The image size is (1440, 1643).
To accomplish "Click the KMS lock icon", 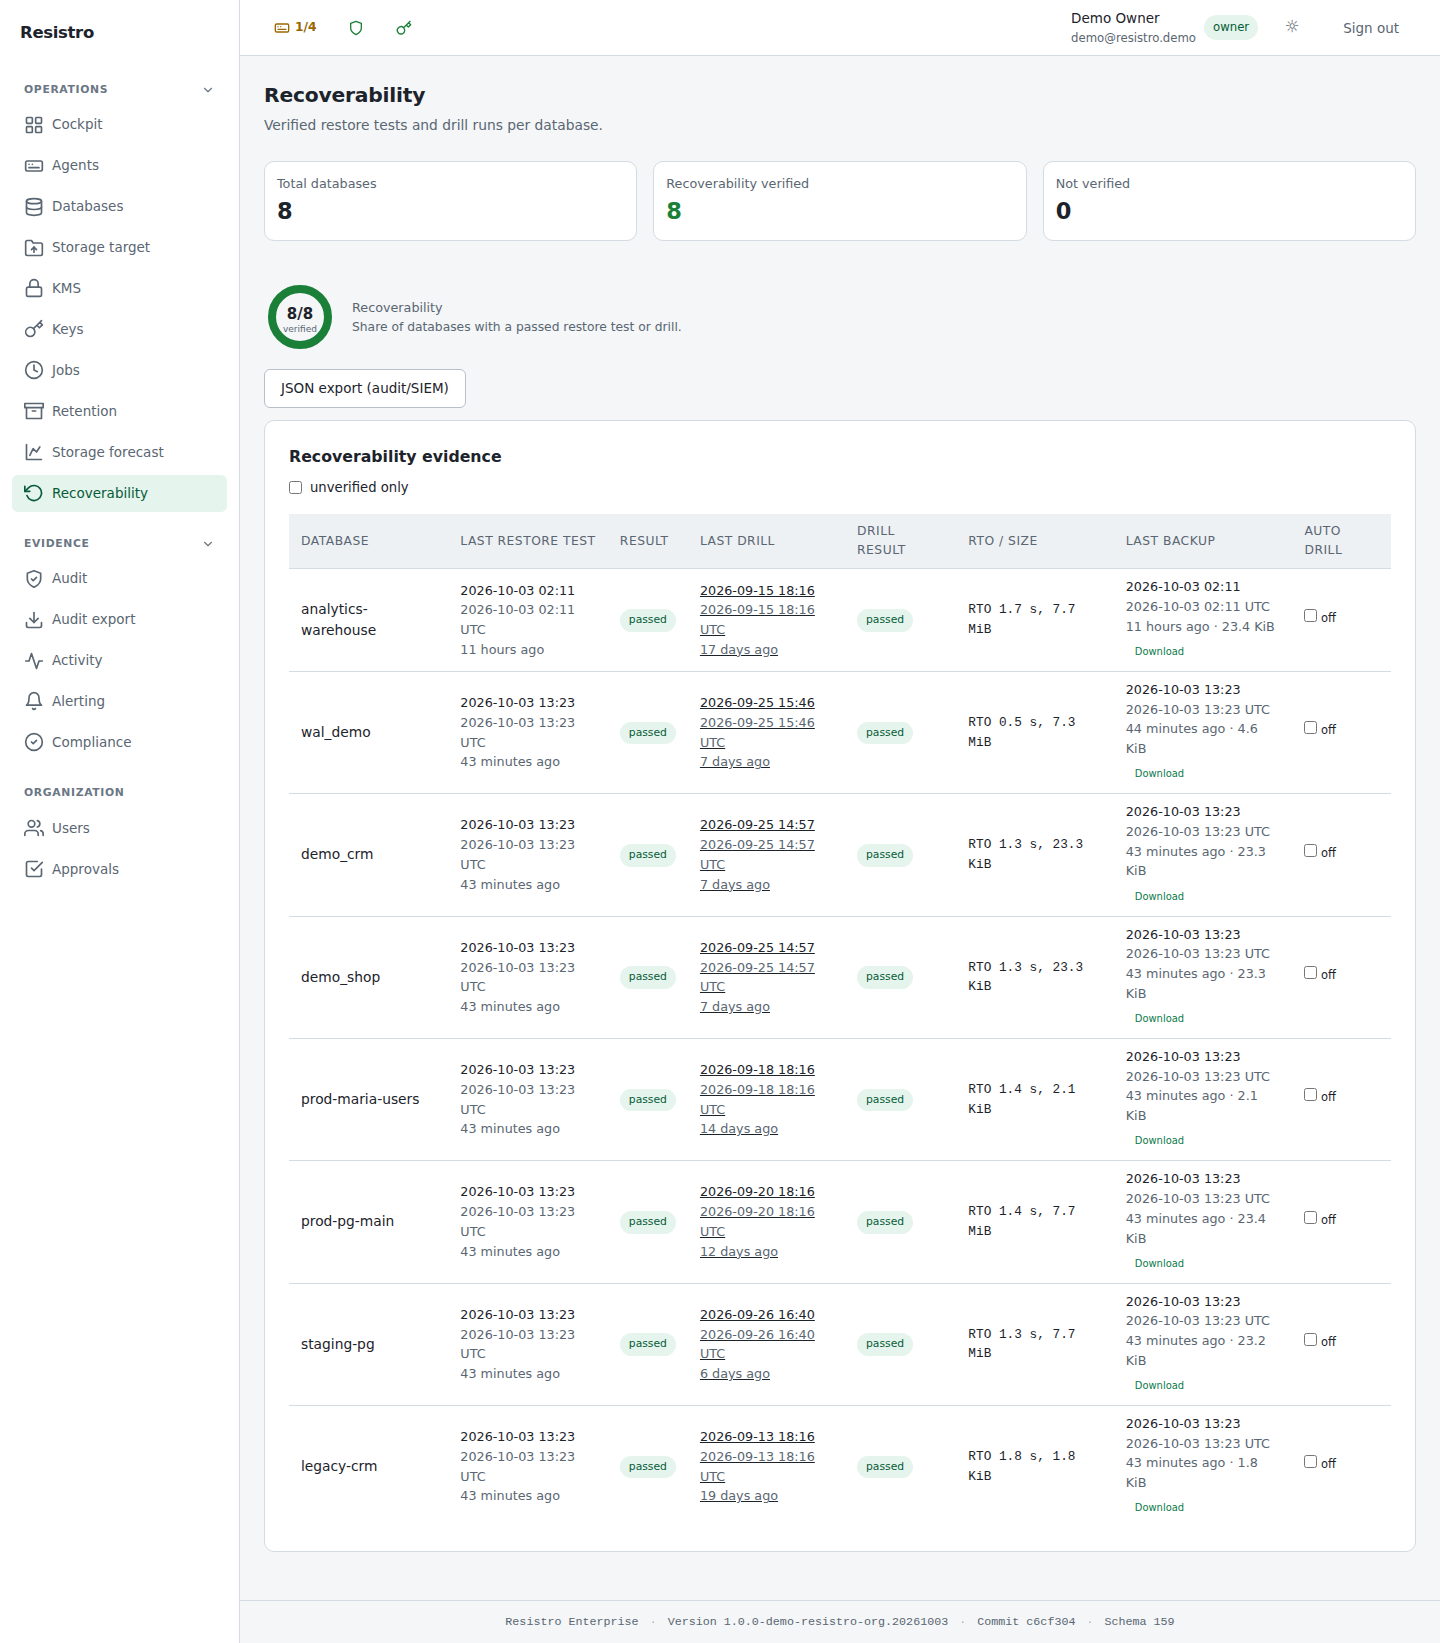I will [x=34, y=289].
